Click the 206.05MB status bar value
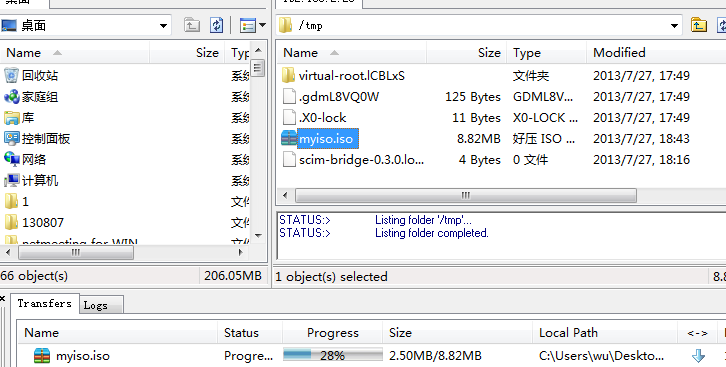726x367 pixels. click(233, 276)
